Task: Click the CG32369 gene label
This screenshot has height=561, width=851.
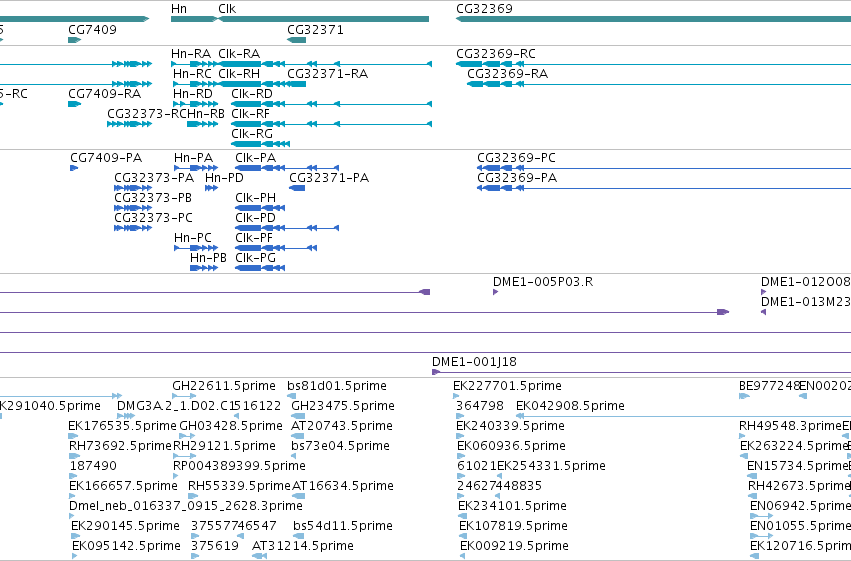Action: 484,9
